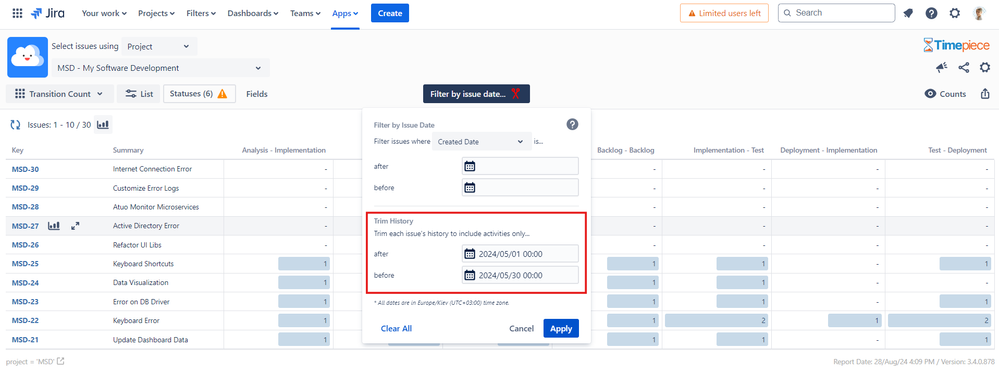The image size is (999, 373).
Task: Click the List view button
Action: [139, 94]
